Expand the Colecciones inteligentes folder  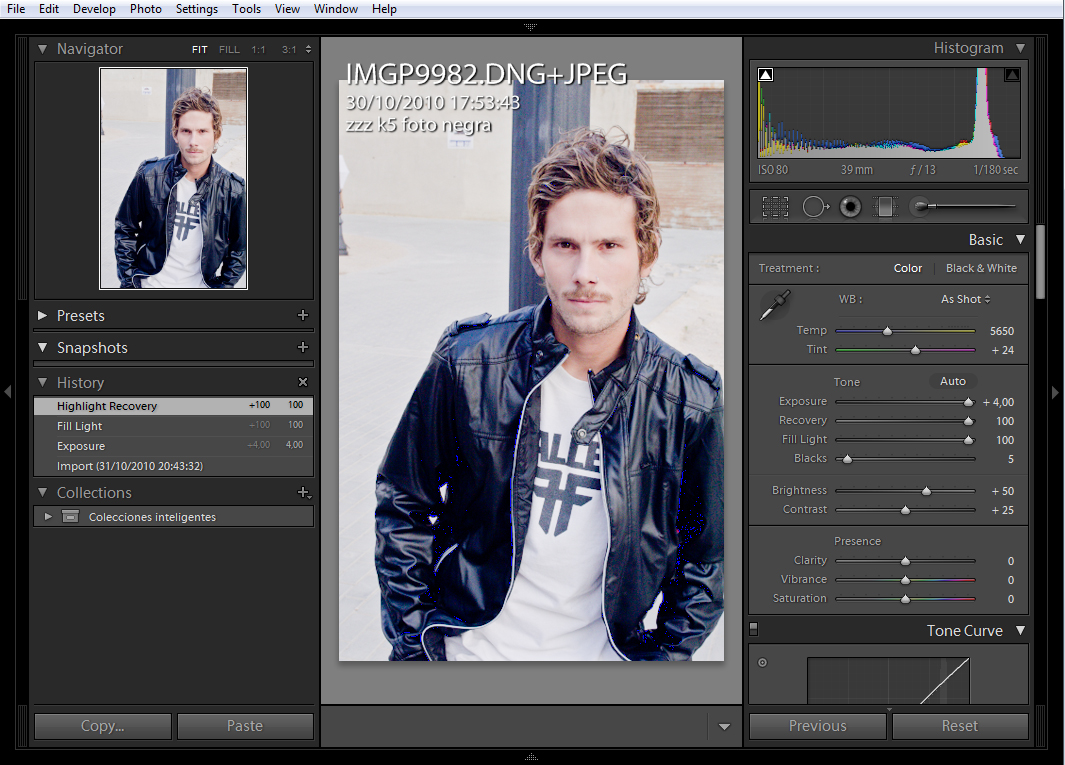48,517
